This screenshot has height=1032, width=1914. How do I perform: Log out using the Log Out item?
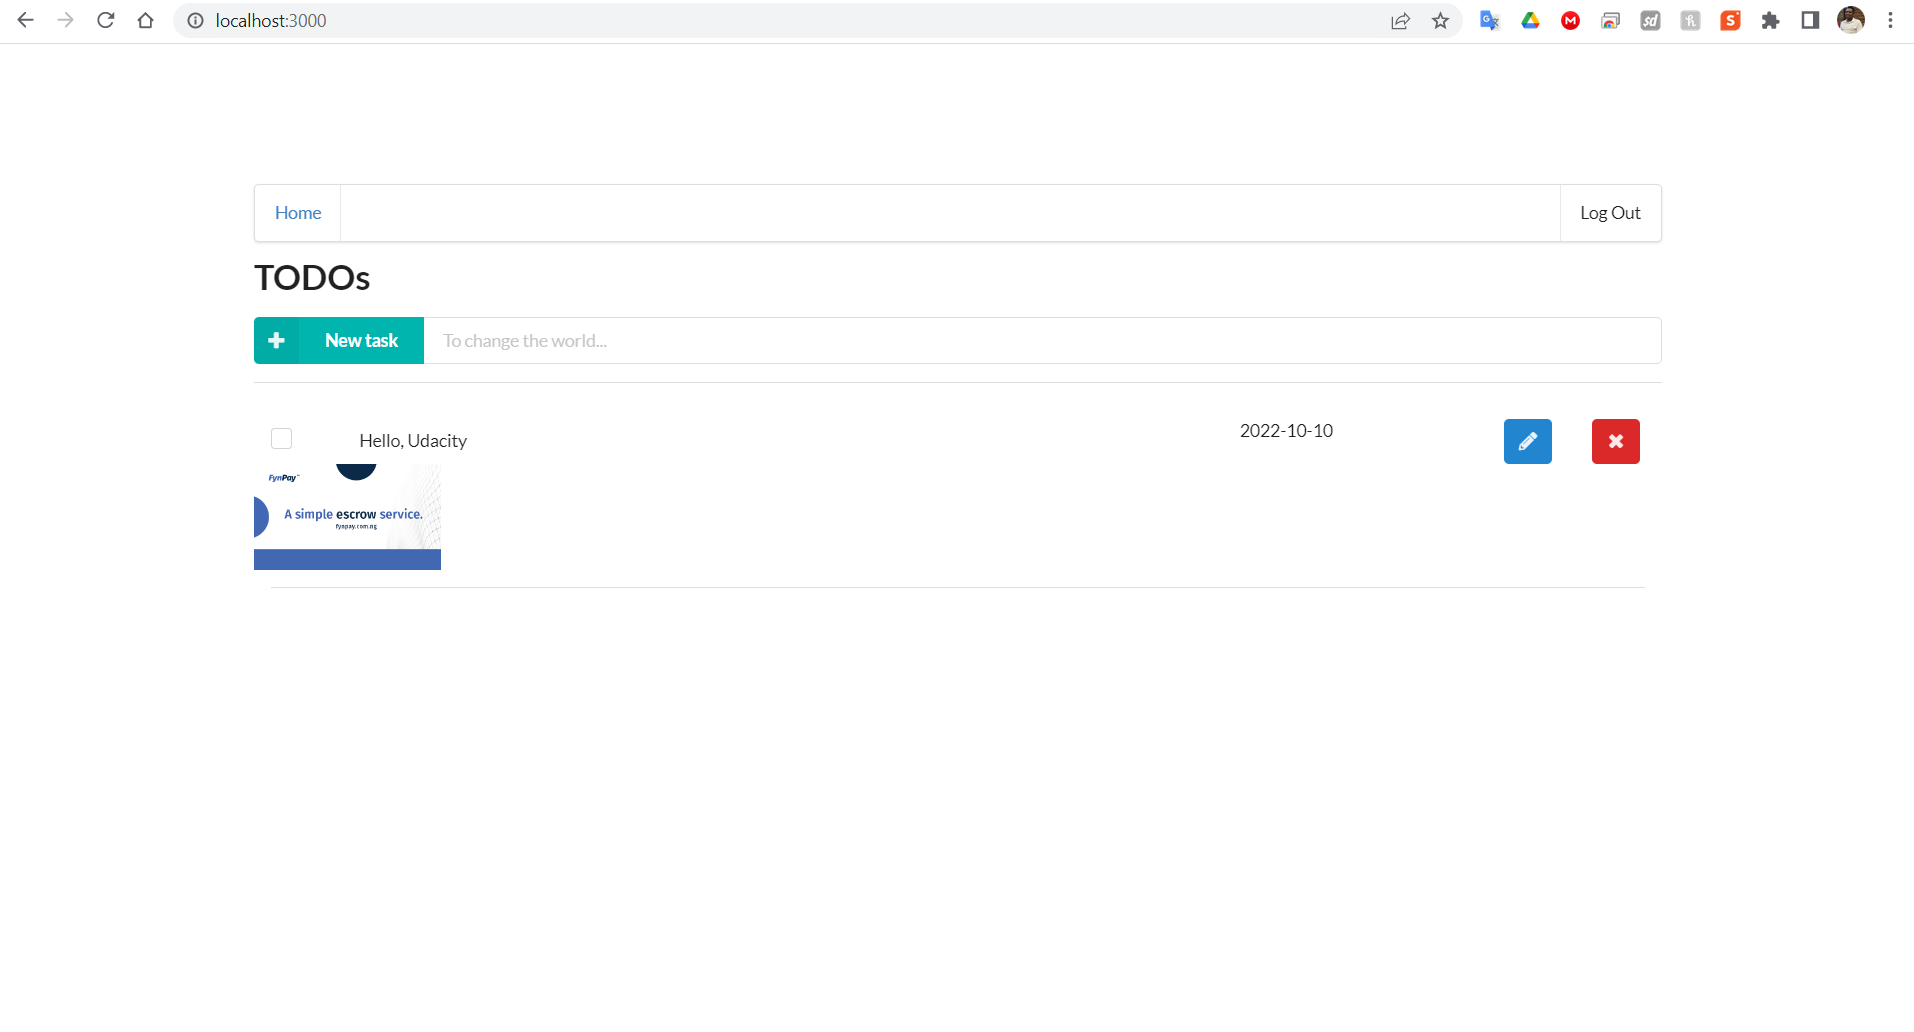pos(1610,213)
